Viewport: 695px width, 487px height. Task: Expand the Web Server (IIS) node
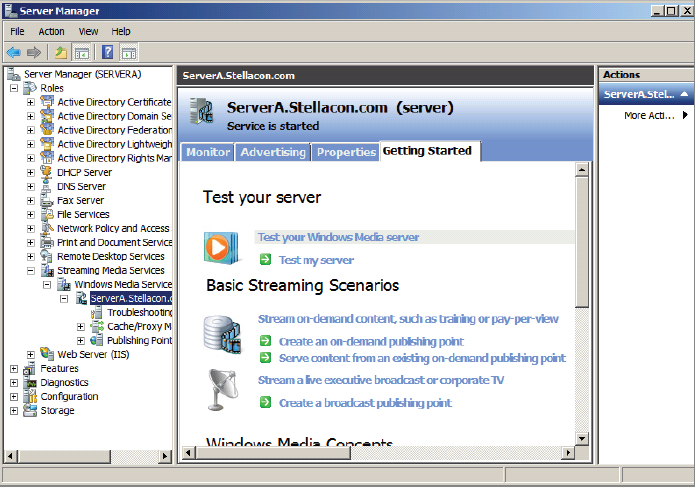pos(31,355)
